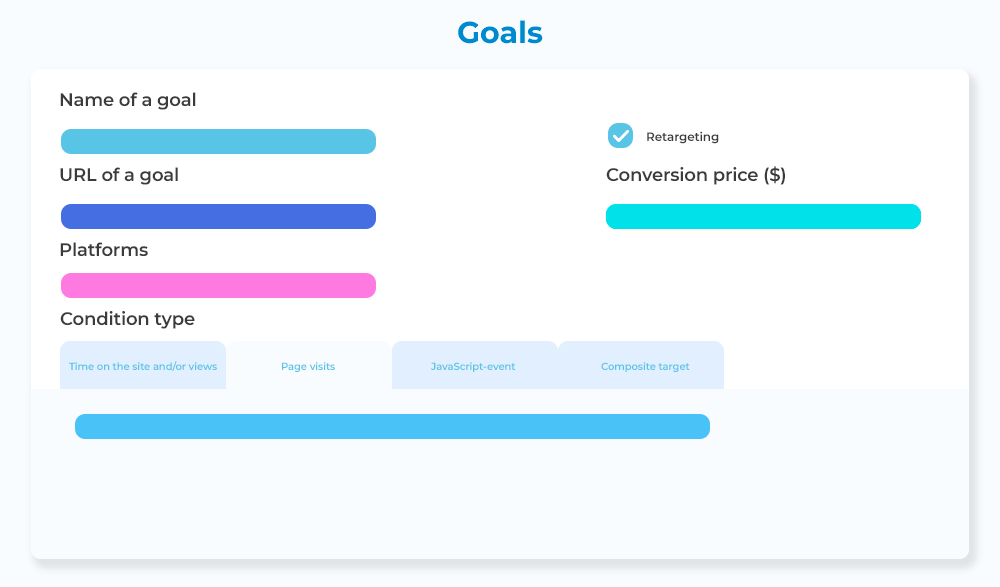Click the 'Condition type' label
Screen dimensions: 1000x587
coord(127,319)
